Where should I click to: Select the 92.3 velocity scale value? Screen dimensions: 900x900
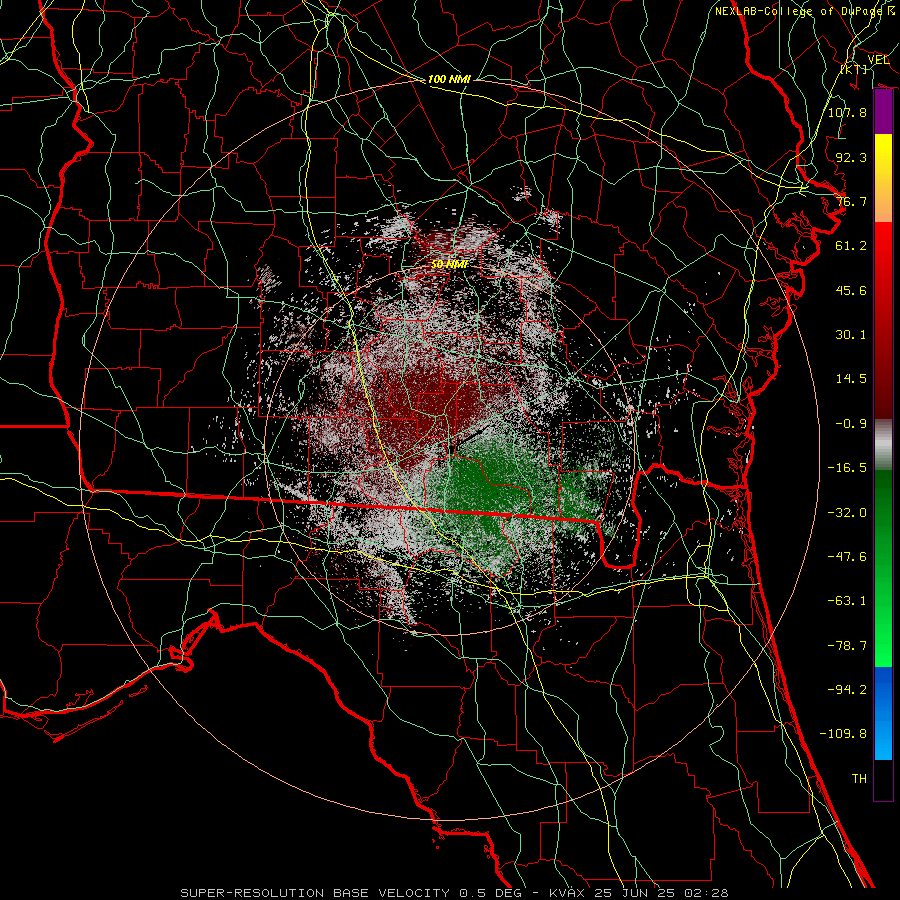coord(851,157)
